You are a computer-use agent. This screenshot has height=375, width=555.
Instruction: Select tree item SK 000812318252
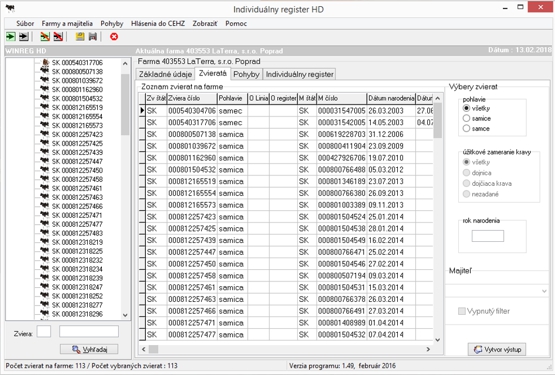tap(78, 296)
